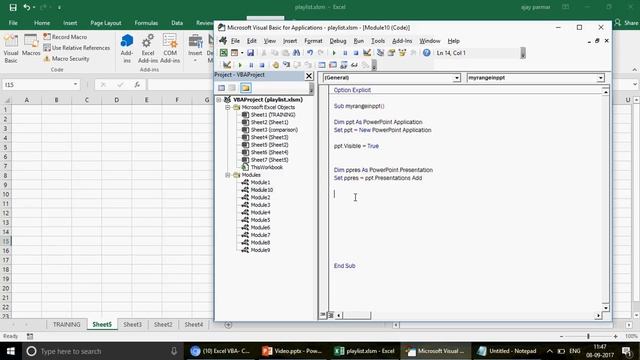Click Macro Security in Excel ribbon
This screenshot has width=640, height=360.
tap(66, 59)
